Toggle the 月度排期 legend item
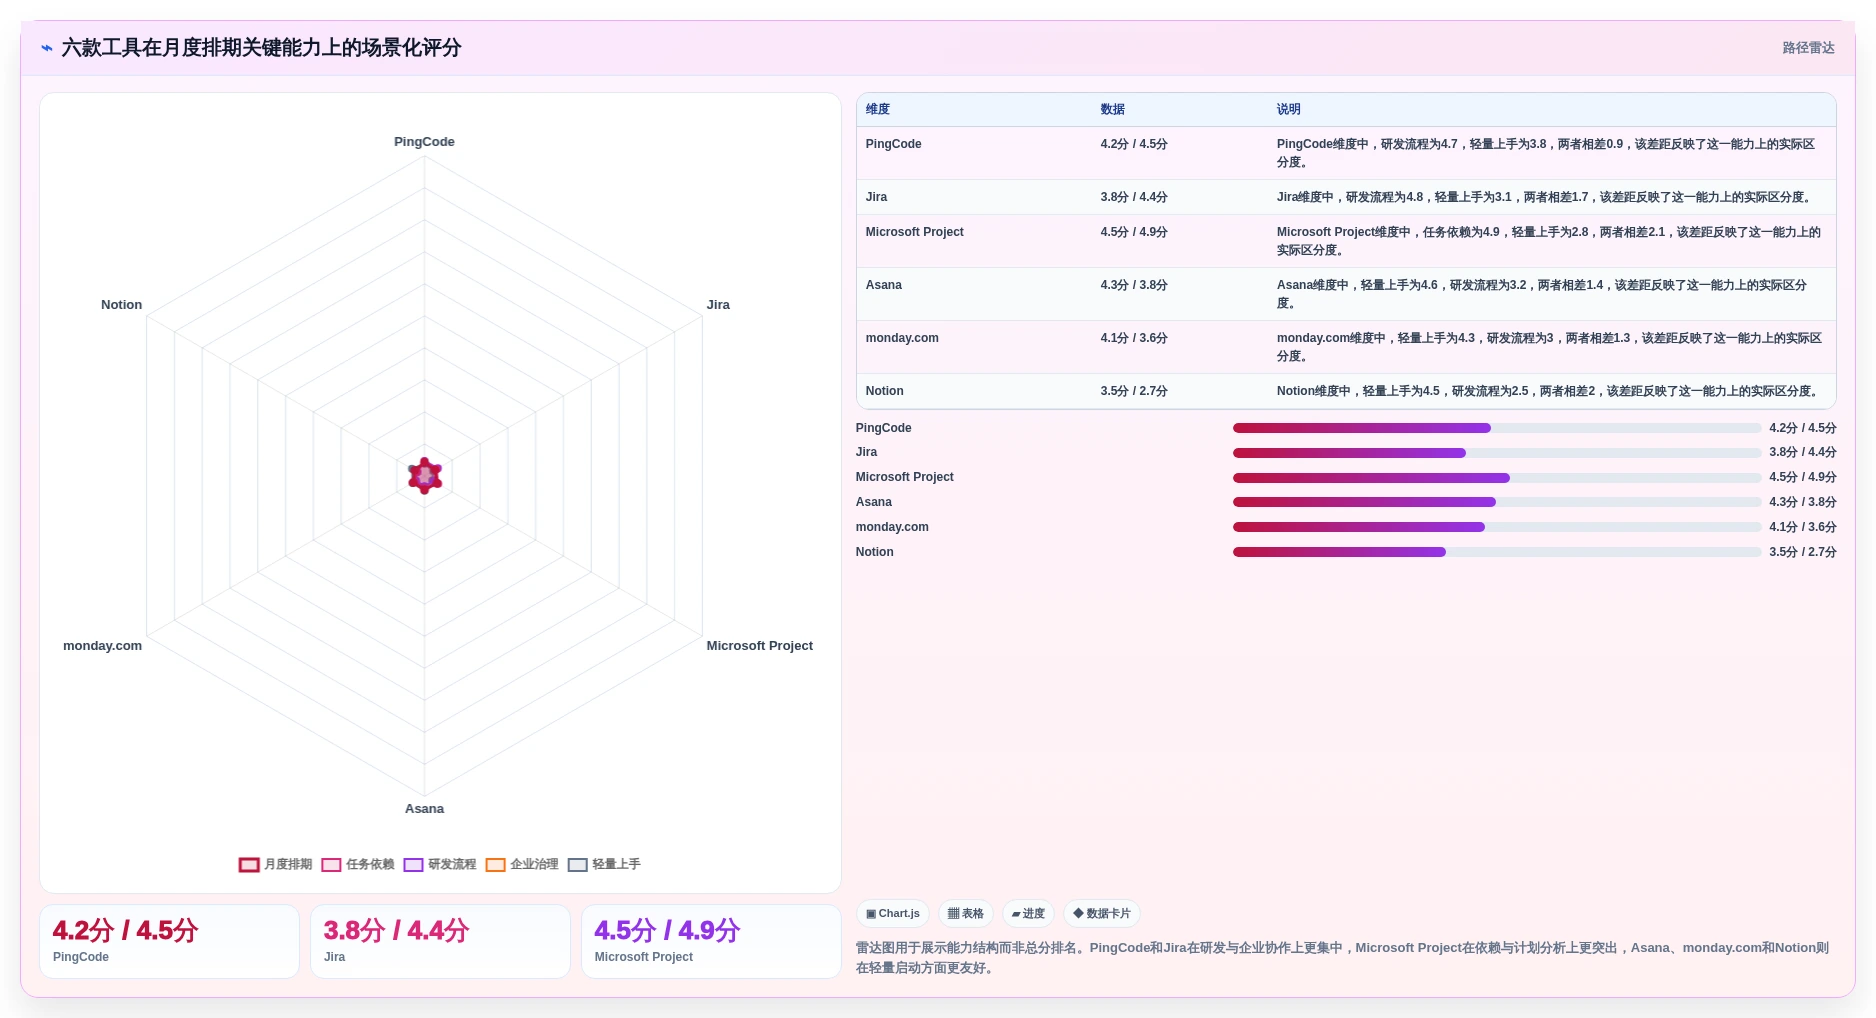The height and width of the screenshot is (1018, 1876). 276,864
